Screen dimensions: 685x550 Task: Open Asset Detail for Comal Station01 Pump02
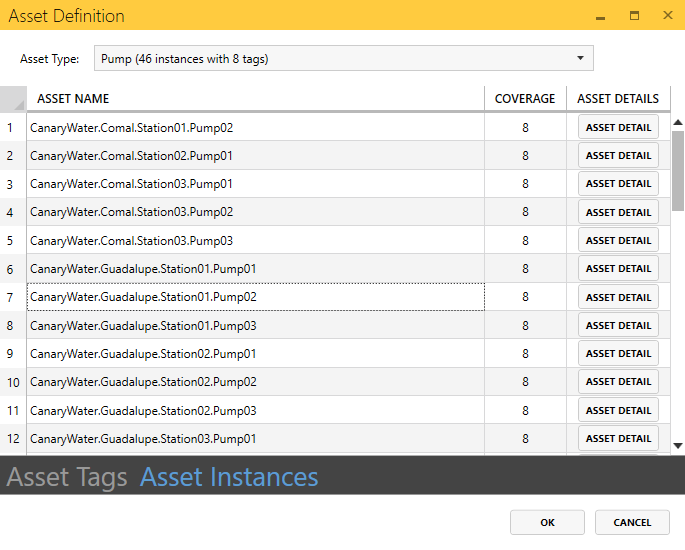[618, 127]
